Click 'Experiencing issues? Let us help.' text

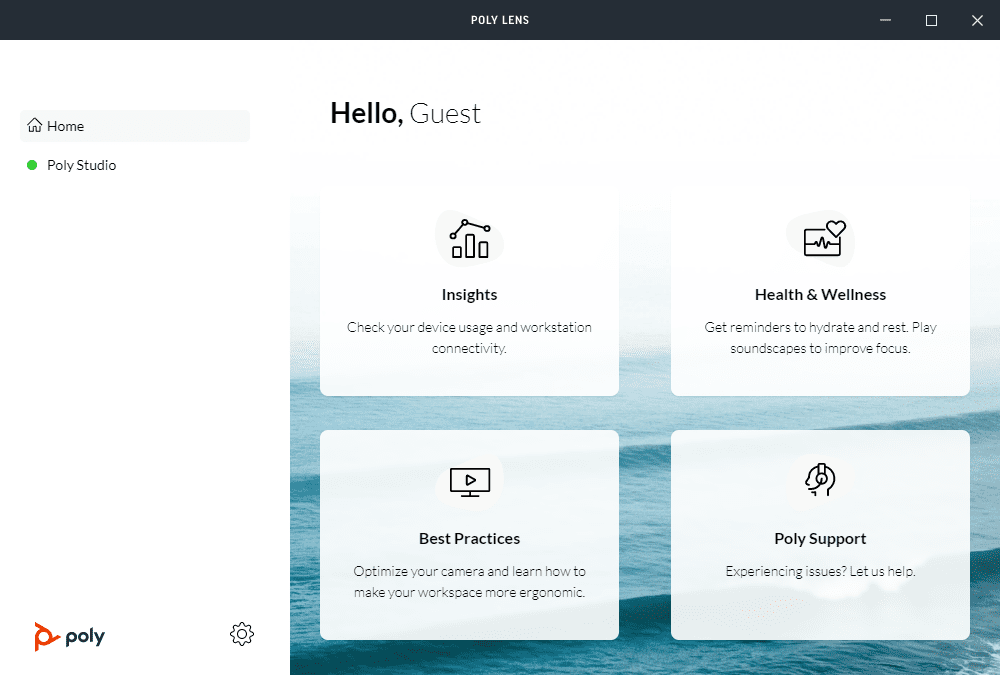click(x=820, y=571)
